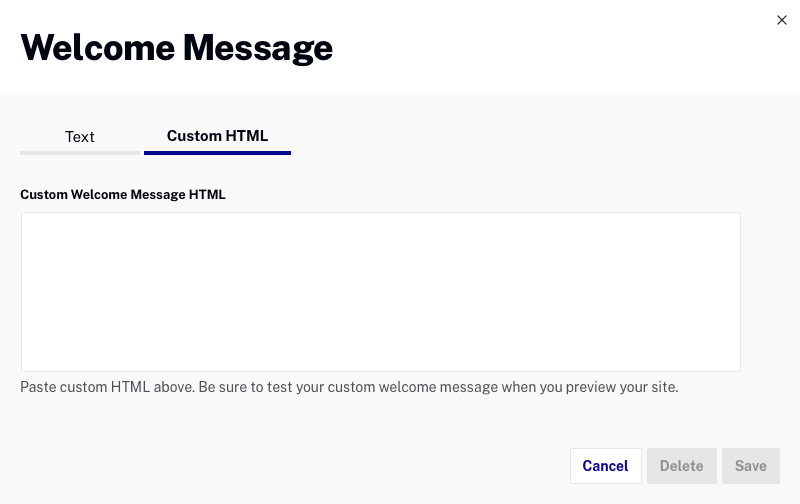Viewport: 800px width, 504px height.
Task: Hit the greyed-out Save button
Action: [x=751, y=466]
